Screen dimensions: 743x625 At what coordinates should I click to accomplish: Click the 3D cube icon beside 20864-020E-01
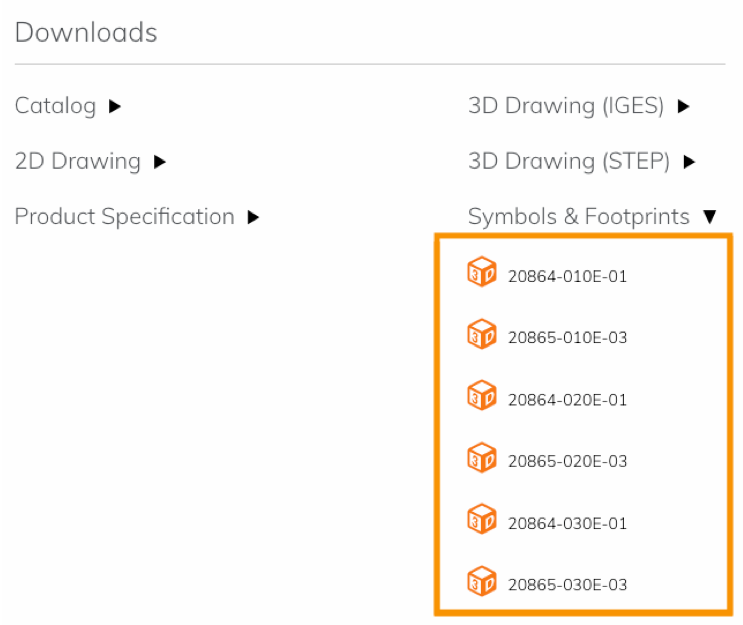[x=481, y=395]
